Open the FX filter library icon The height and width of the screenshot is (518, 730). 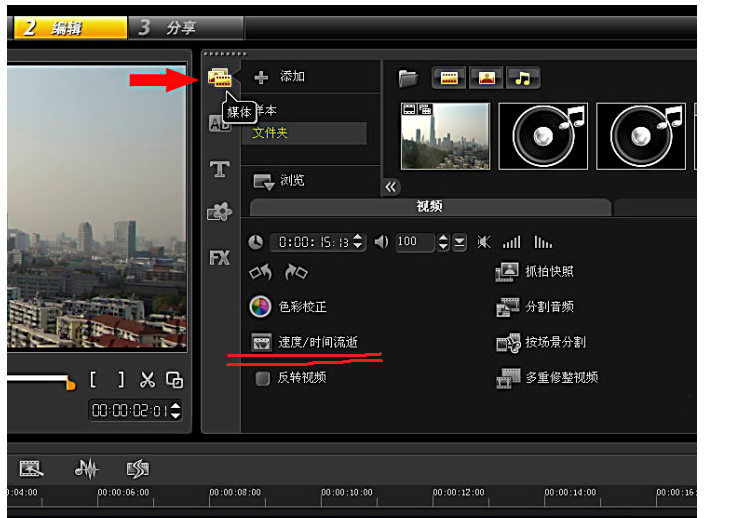219,257
